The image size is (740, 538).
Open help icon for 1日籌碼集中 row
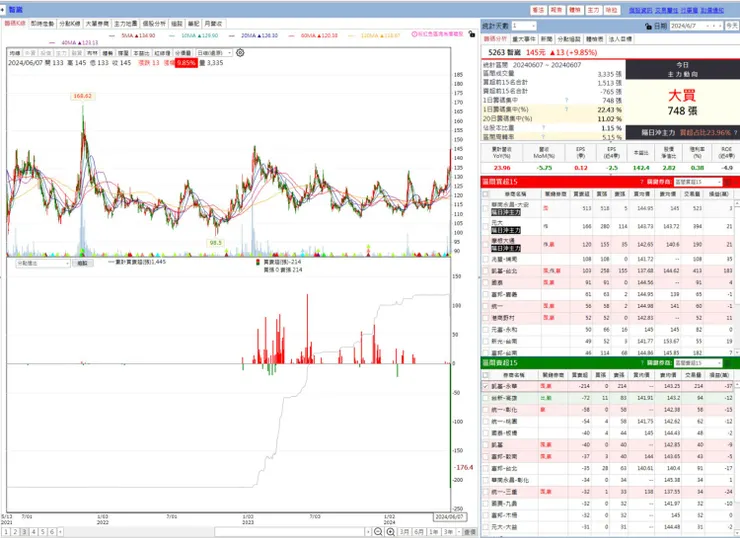click(x=566, y=100)
